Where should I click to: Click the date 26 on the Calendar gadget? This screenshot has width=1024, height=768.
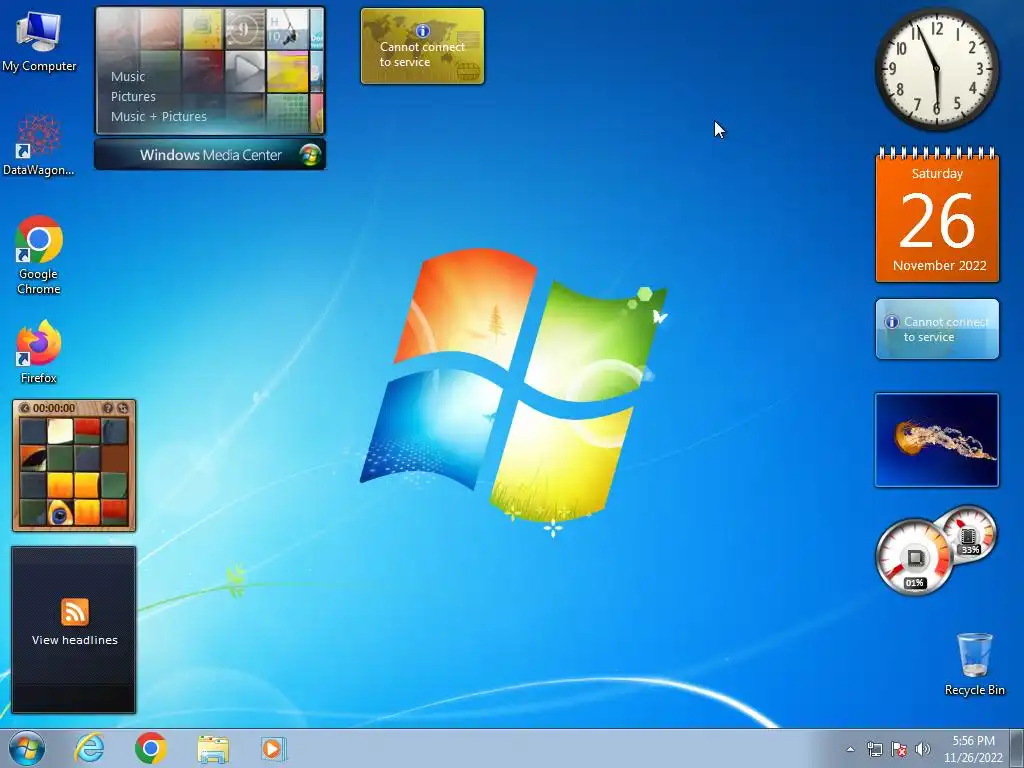937,220
